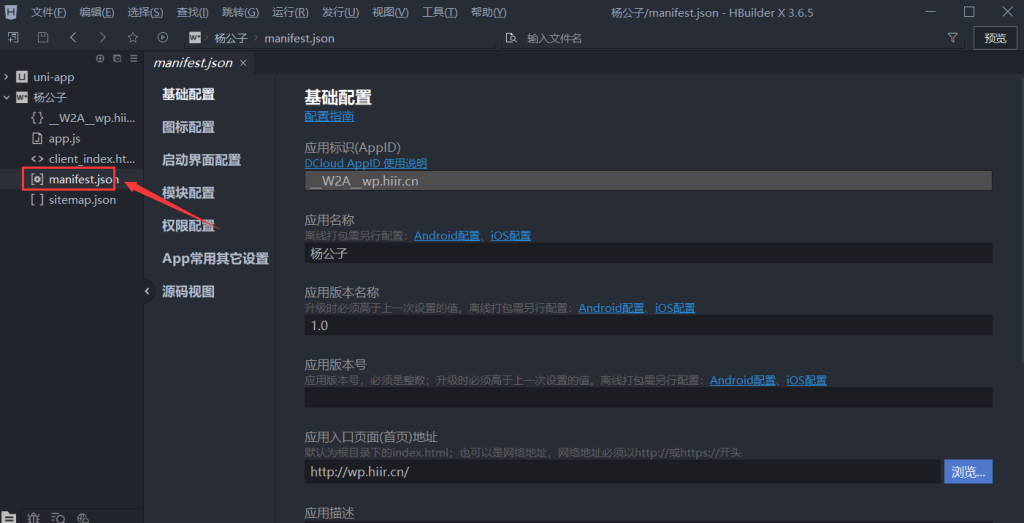The image size is (1024, 523).
Task: Click the locate current file target icon
Action: (100, 58)
